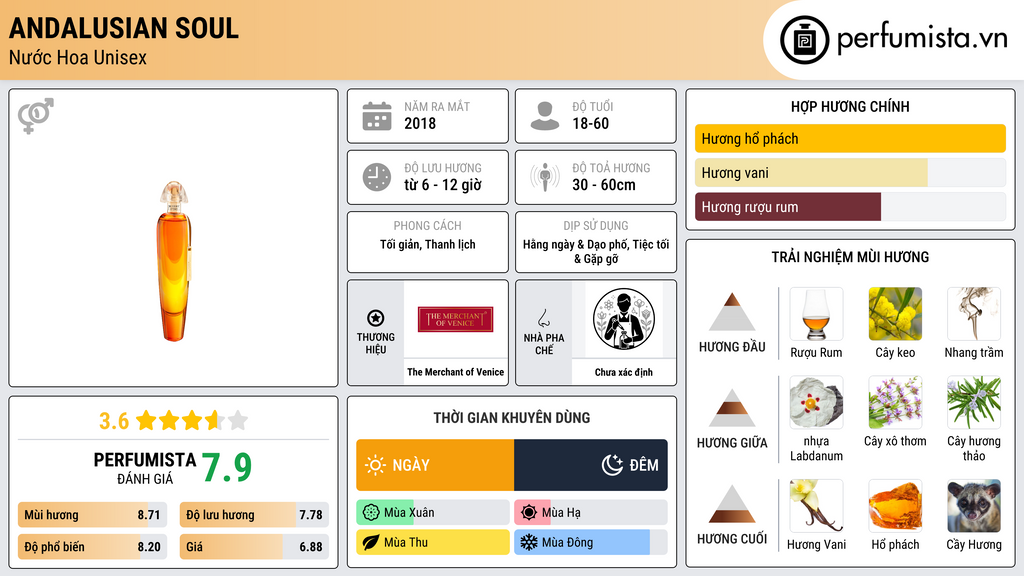
Task: Click the Nước Hoa Unisex subtitle
Action: 78,57
